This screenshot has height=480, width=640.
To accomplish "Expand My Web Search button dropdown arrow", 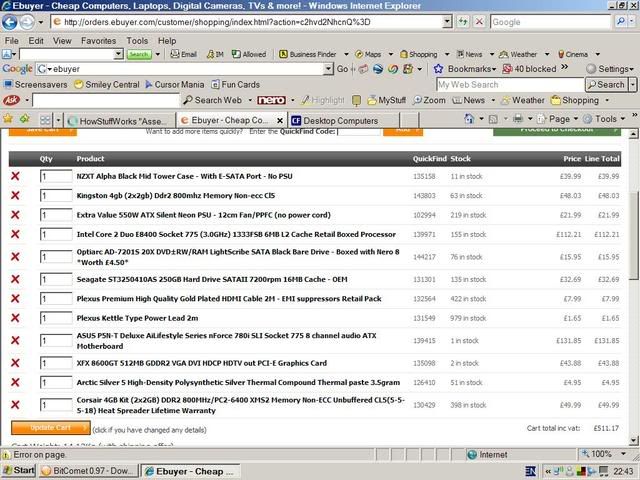I will pyautogui.click(x=632, y=84).
